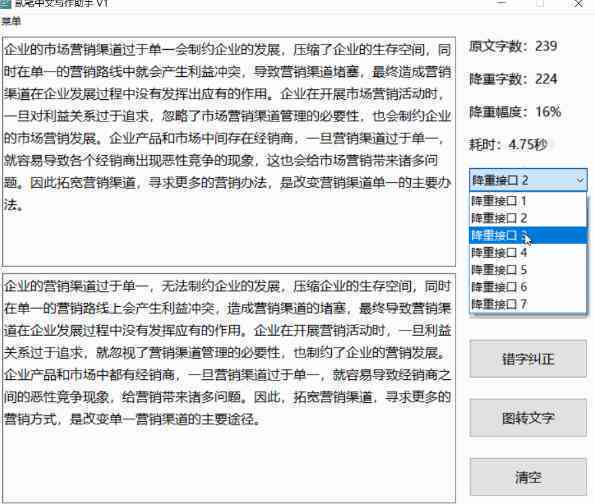This screenshot has width=595, height=504.
Task: Focus the upper original text box
Action: tap(229, 151)
